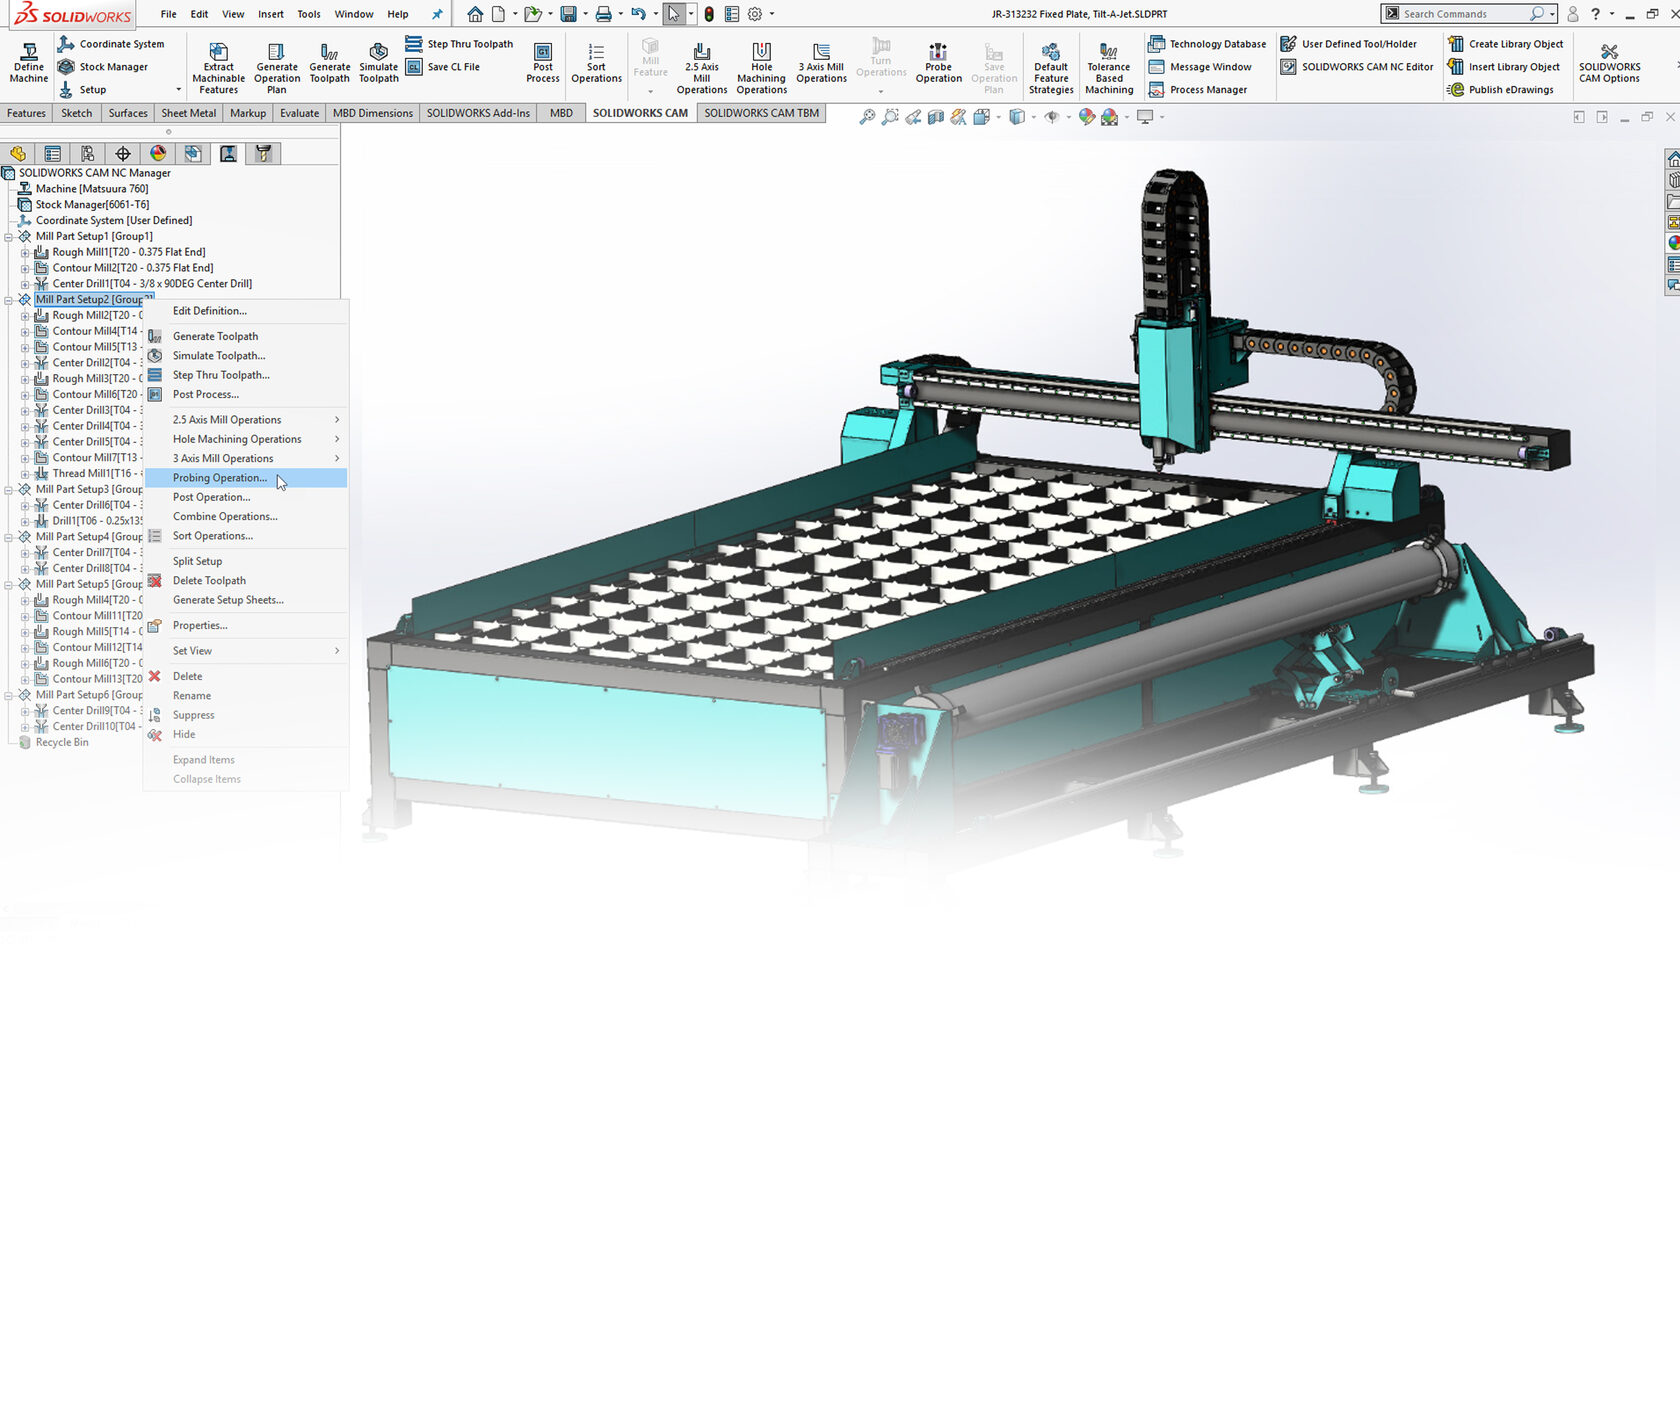Open the Undo dropdown arrow
Screen dimensions: 1680x1422
(655, 14)
